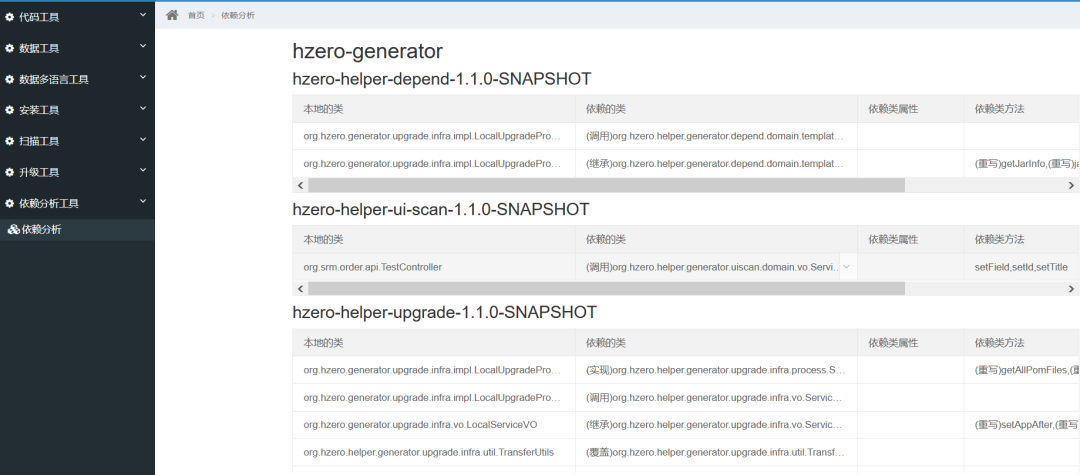Open the 升级工具 sidebar menu

(40, 172)
